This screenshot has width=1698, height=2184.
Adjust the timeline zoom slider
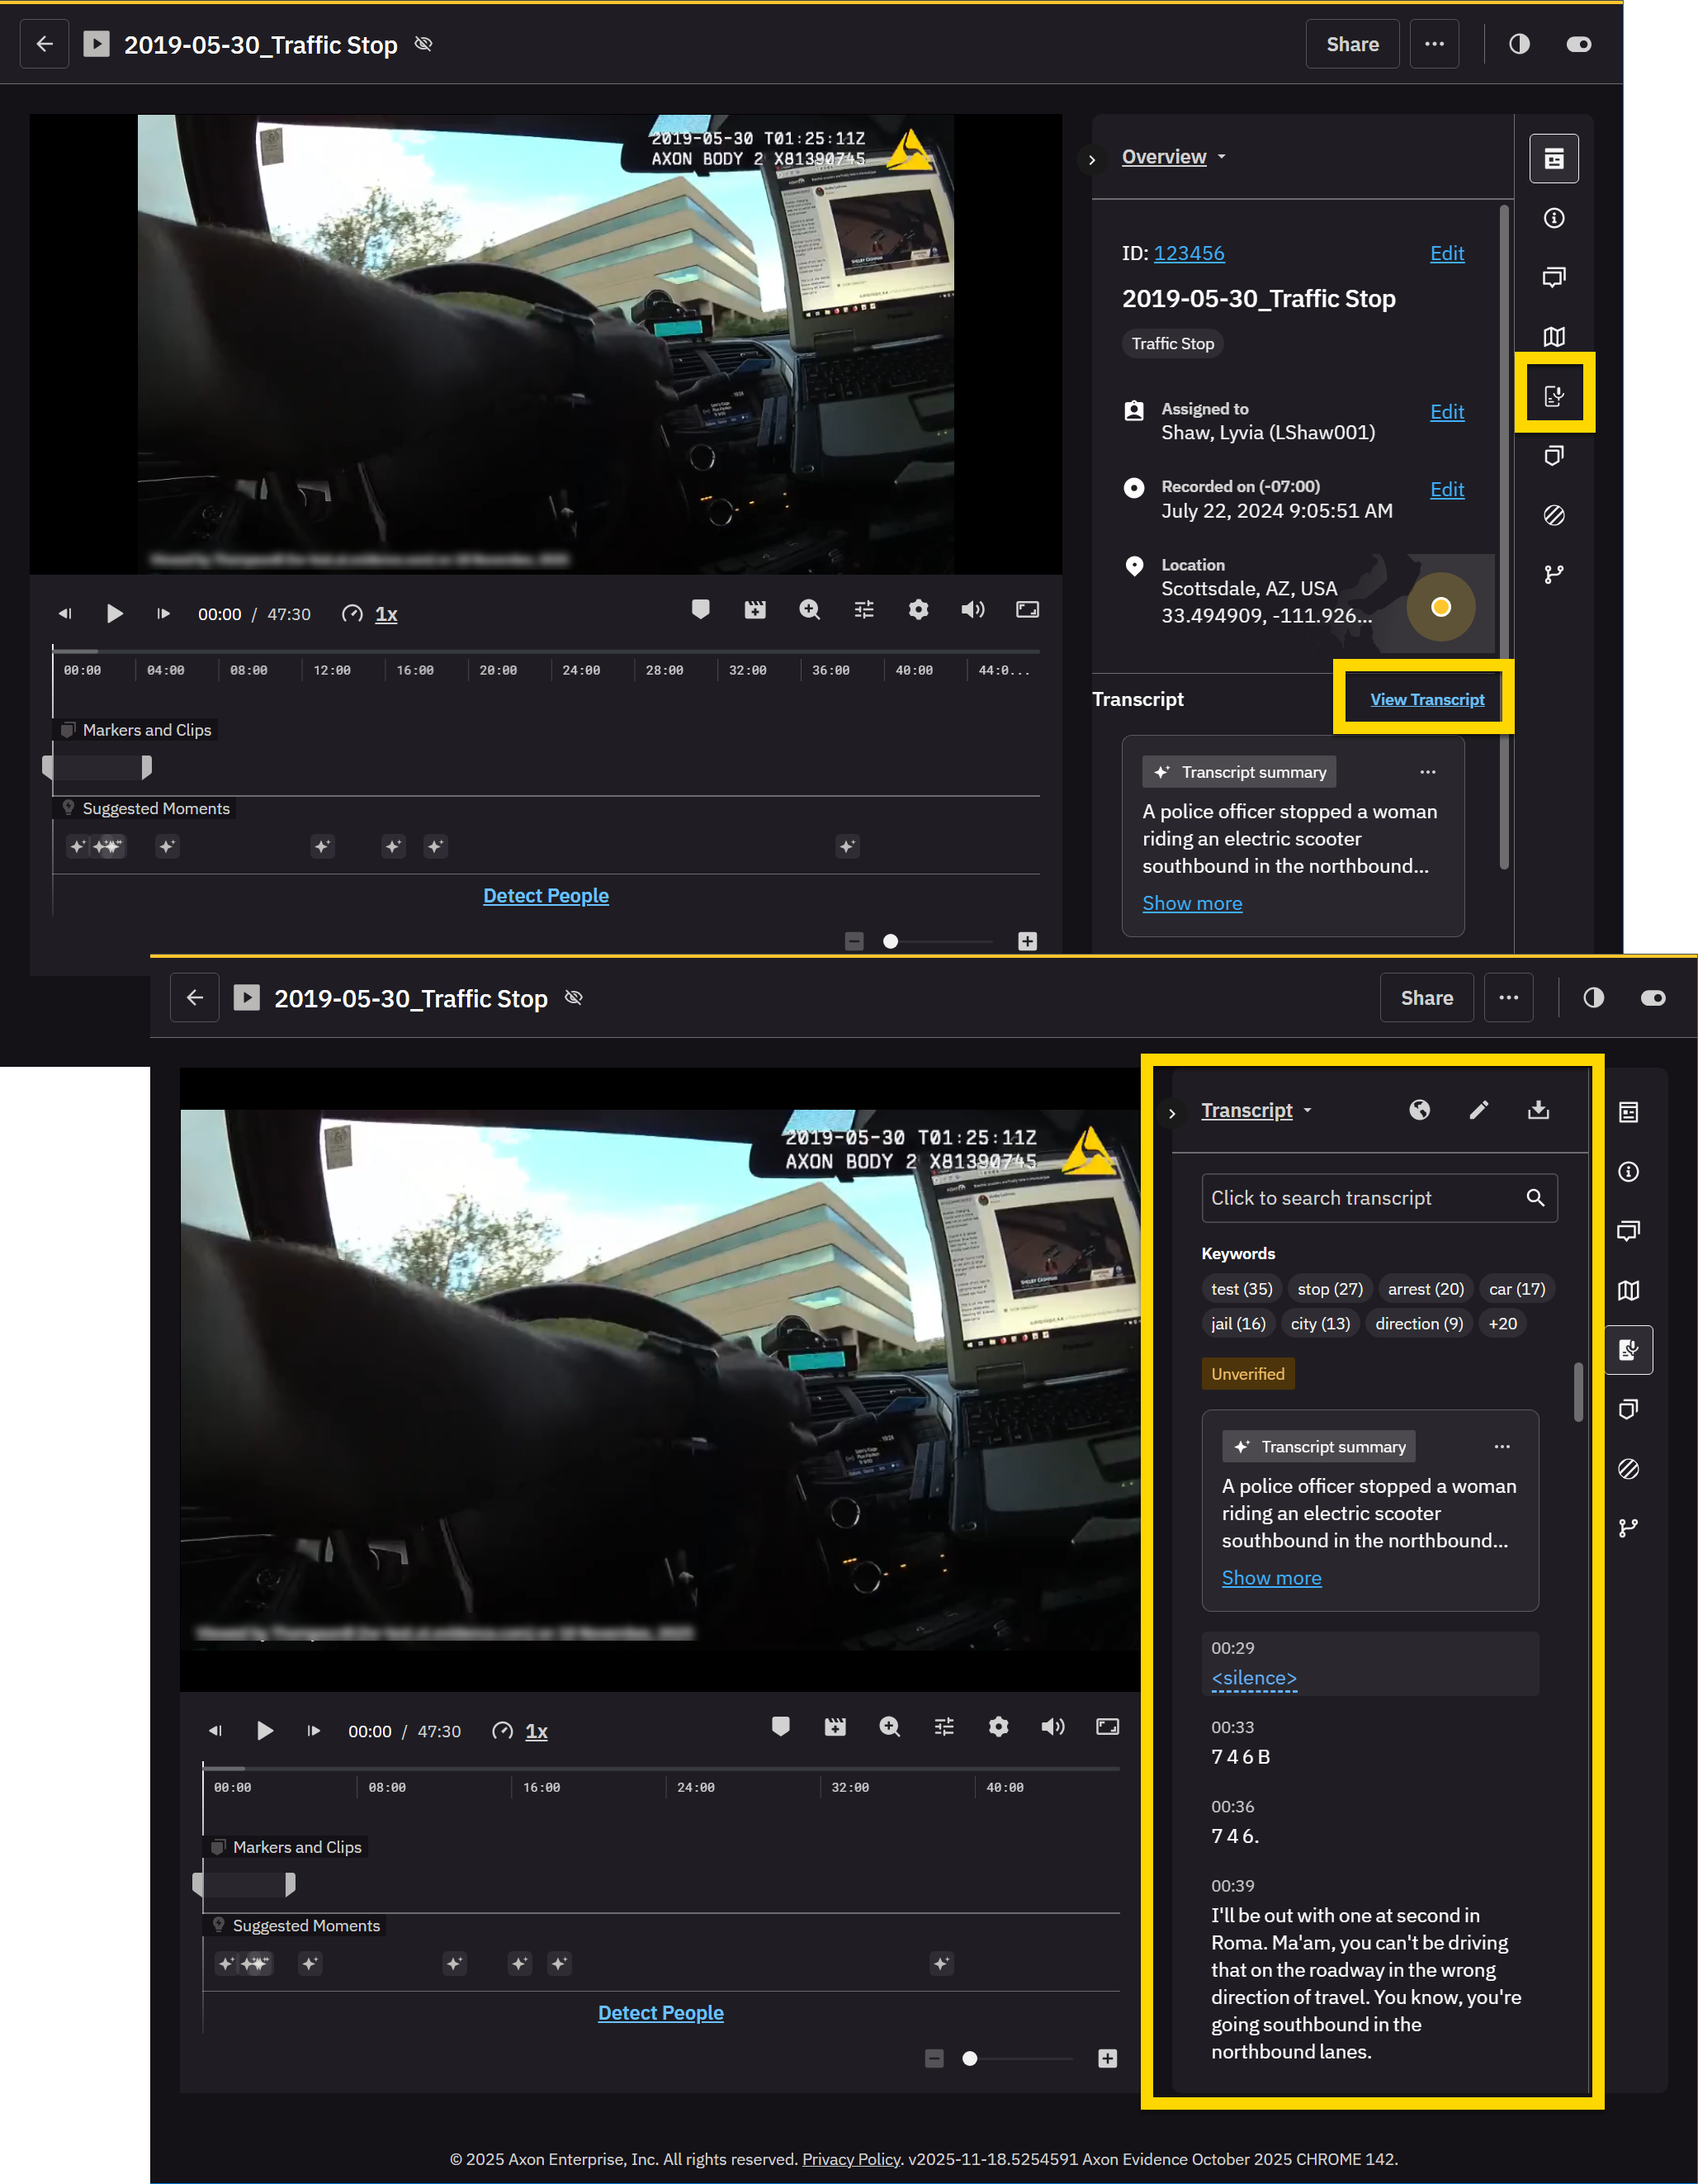[969, 2058]
